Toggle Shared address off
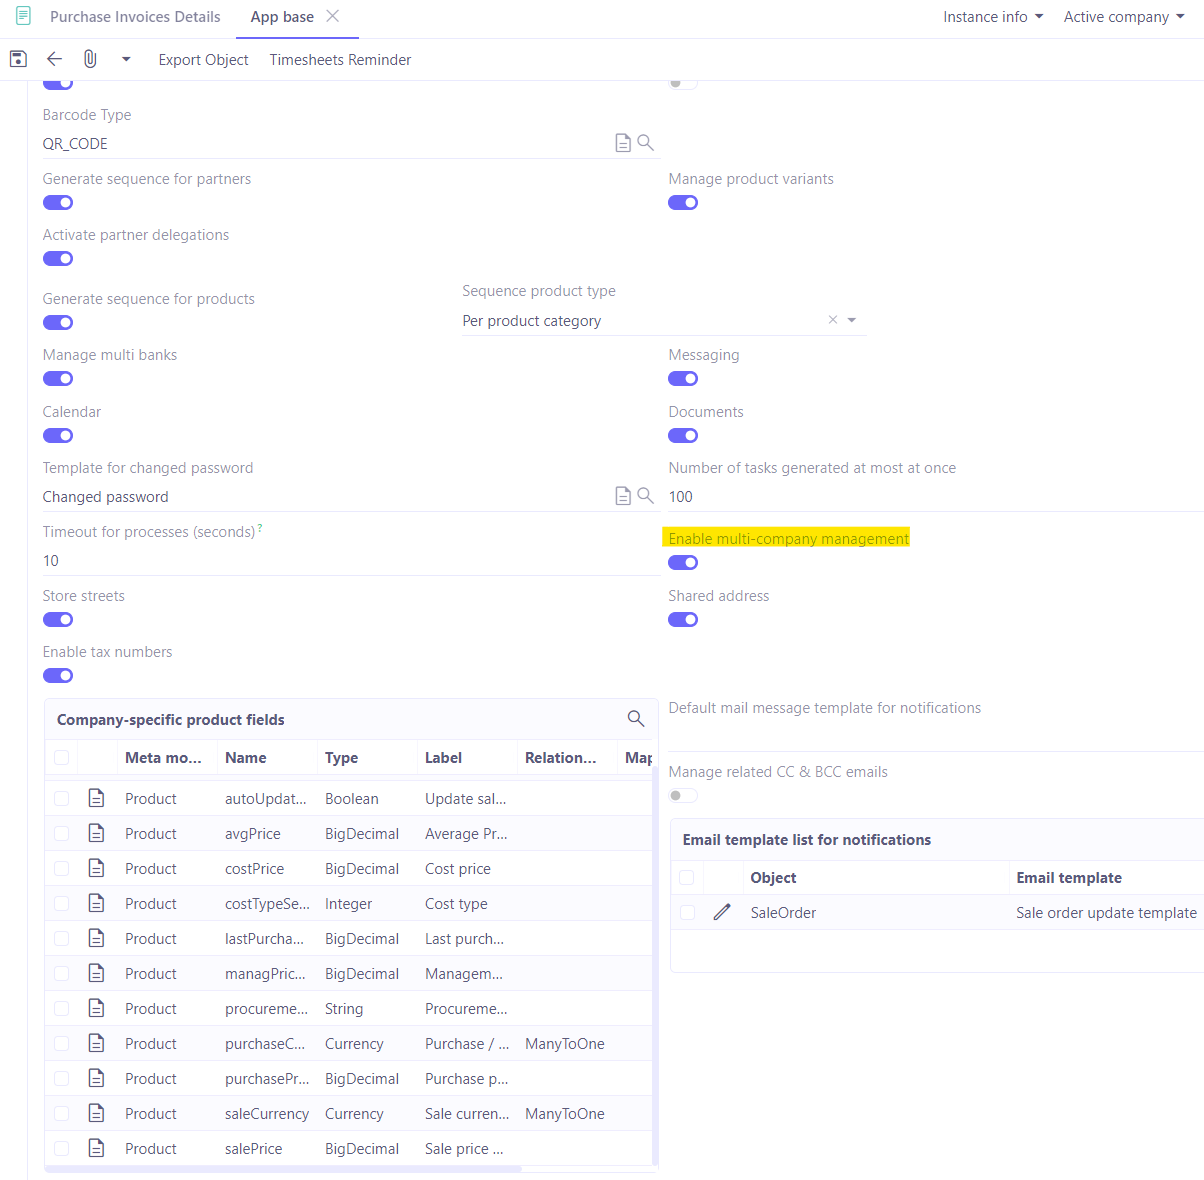The width and height of the screenshot is (1204, 1180). (683, 619)
